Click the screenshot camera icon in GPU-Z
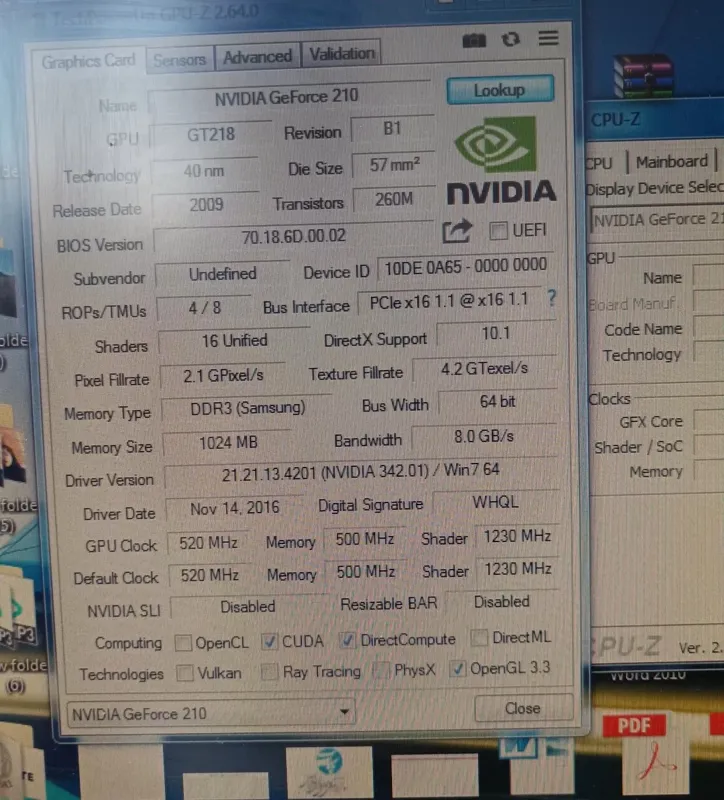The width and height of the screenshot is (724, 800). pos(474,40)
